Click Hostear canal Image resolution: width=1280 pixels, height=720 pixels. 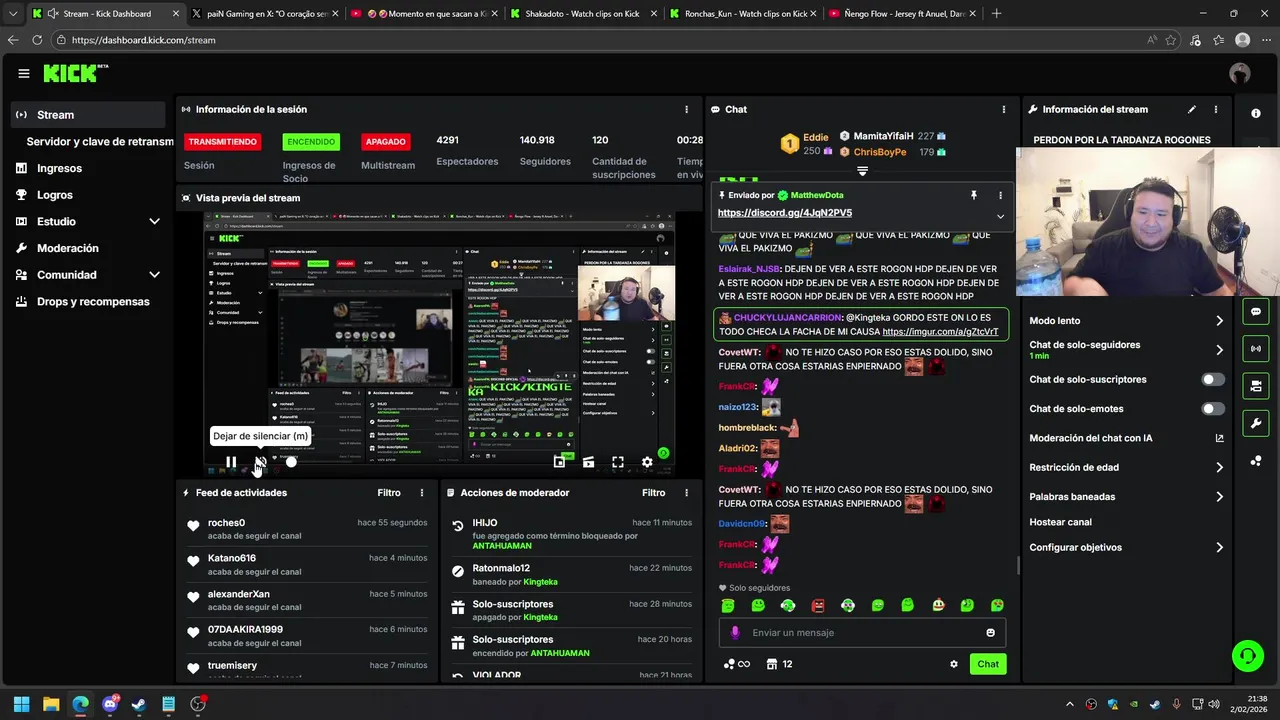click(1061, 522)
